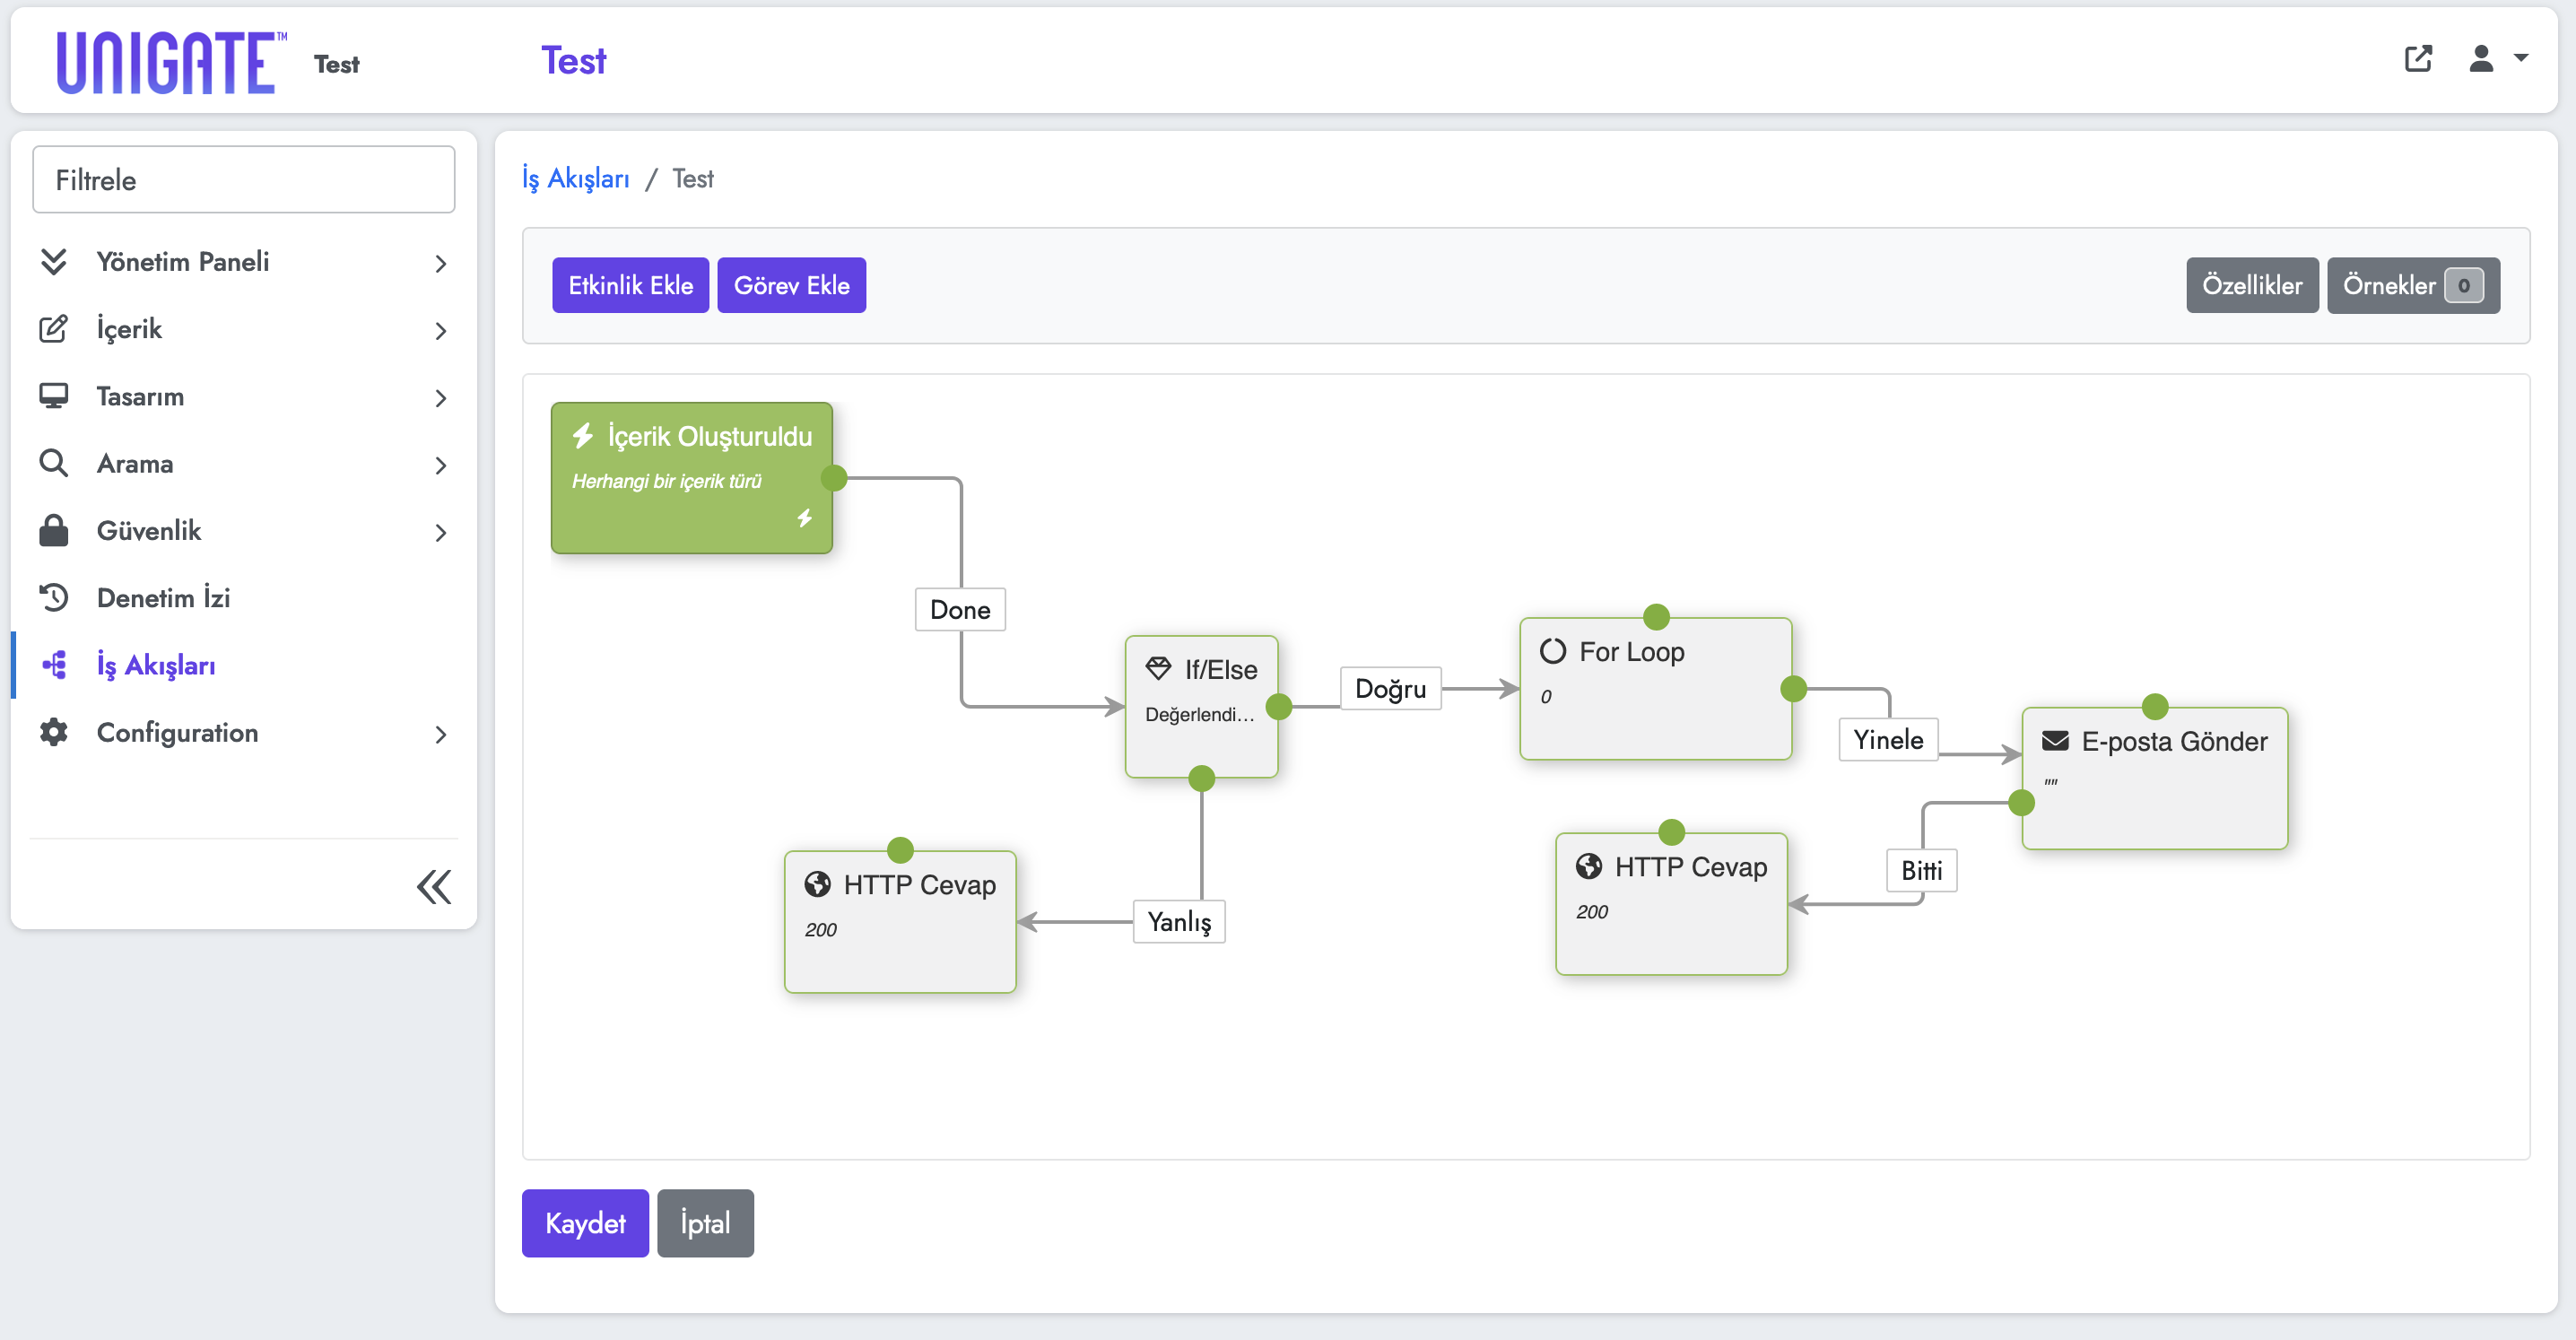Click If/Else bottom endpoint dot
2576x1340 pixels.
(x=1202, y=777)
